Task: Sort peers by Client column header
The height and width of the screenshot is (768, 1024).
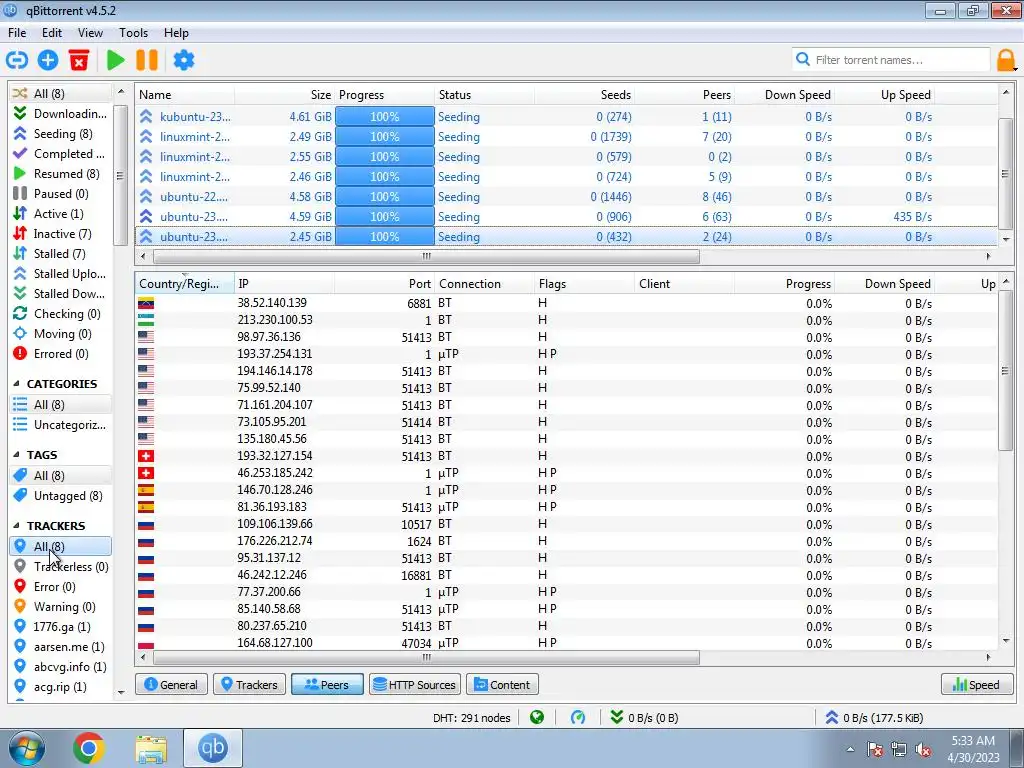Action: [x=684, y=283]
